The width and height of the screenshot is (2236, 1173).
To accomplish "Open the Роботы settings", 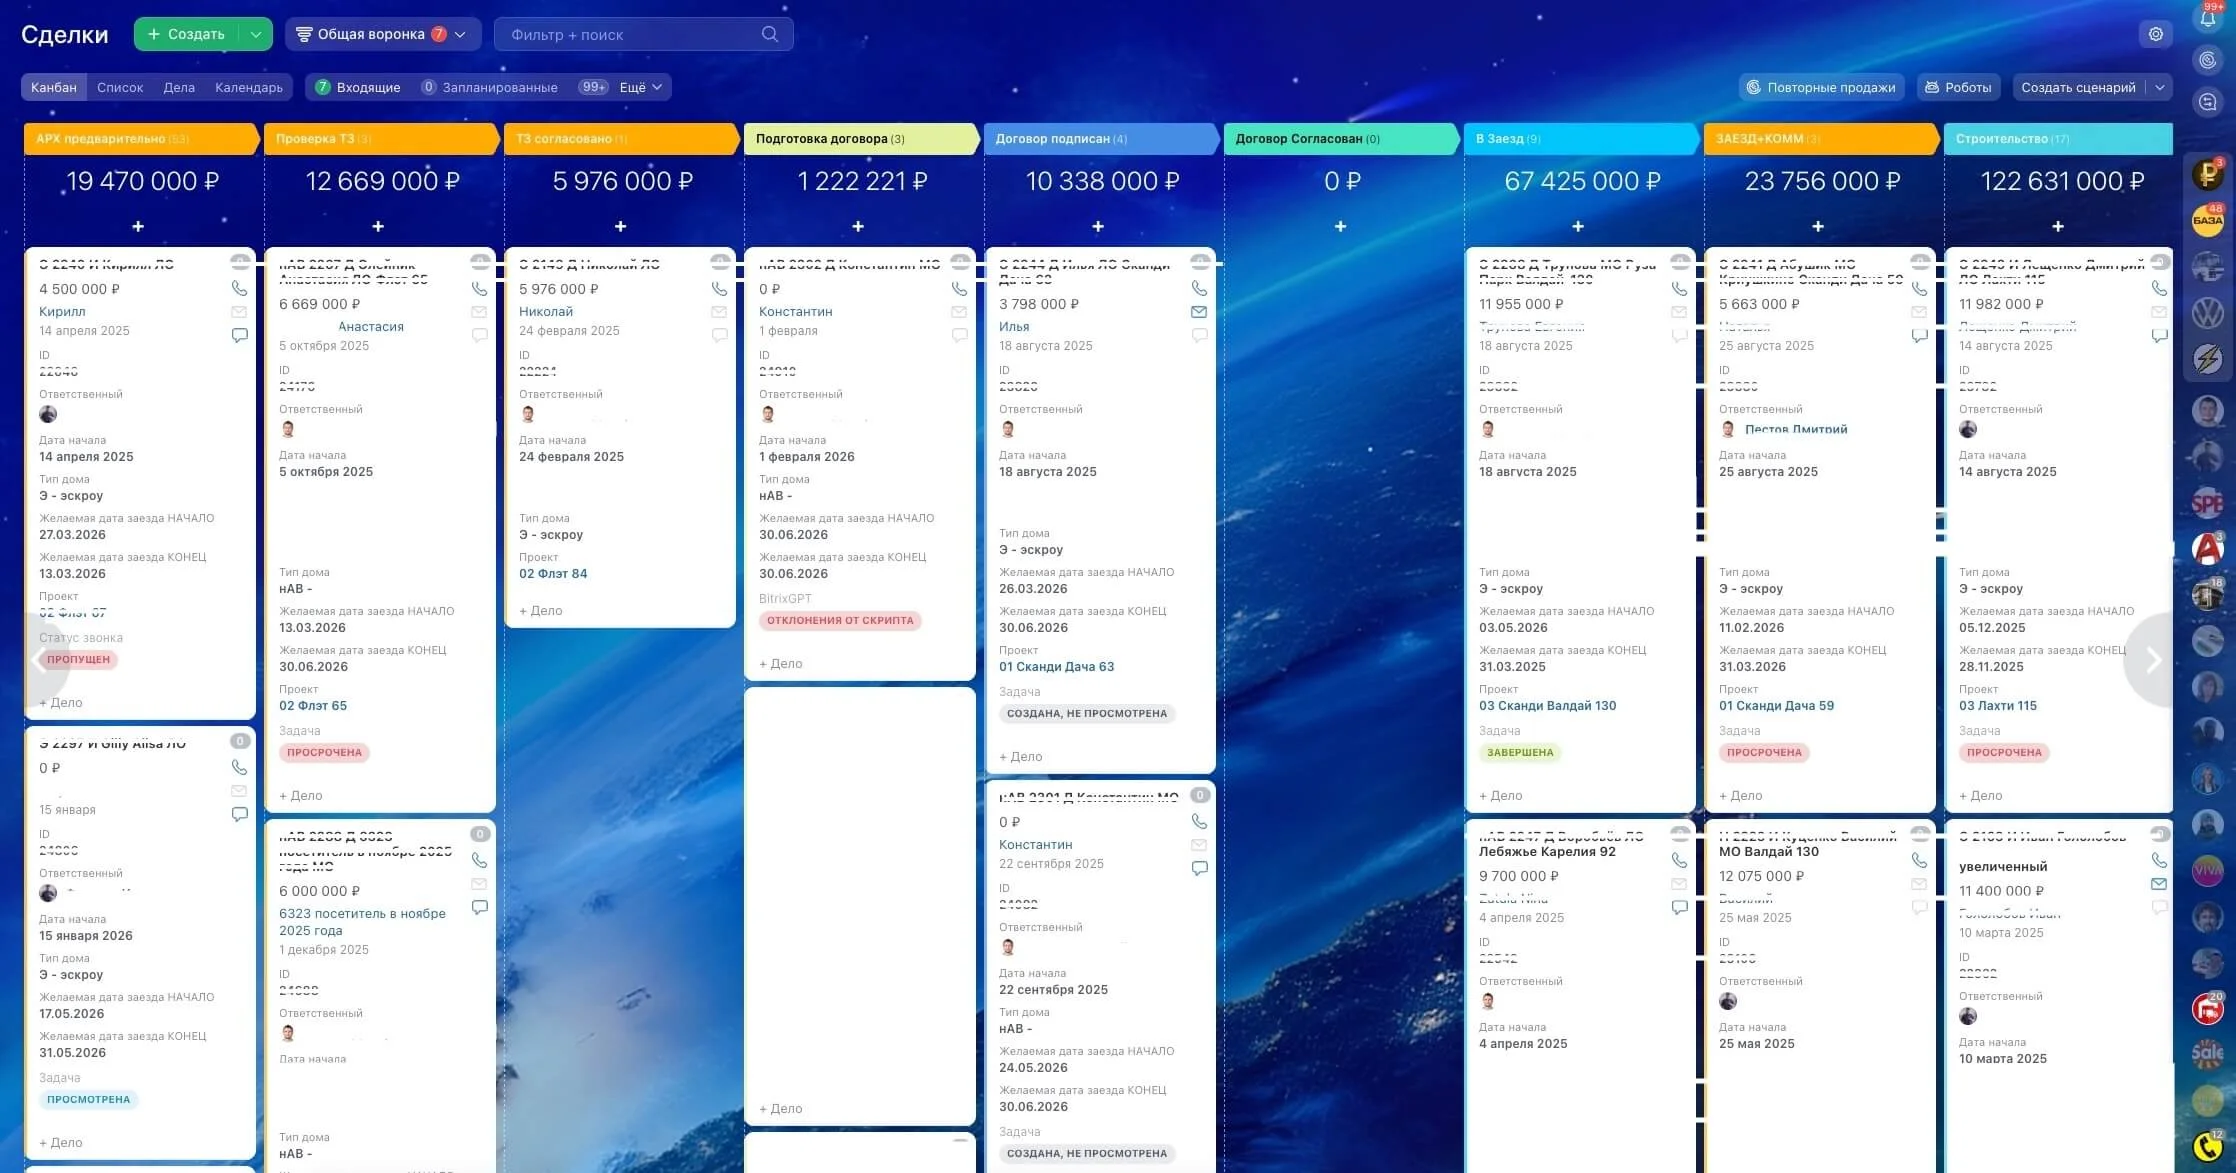I will point(1958,87).
